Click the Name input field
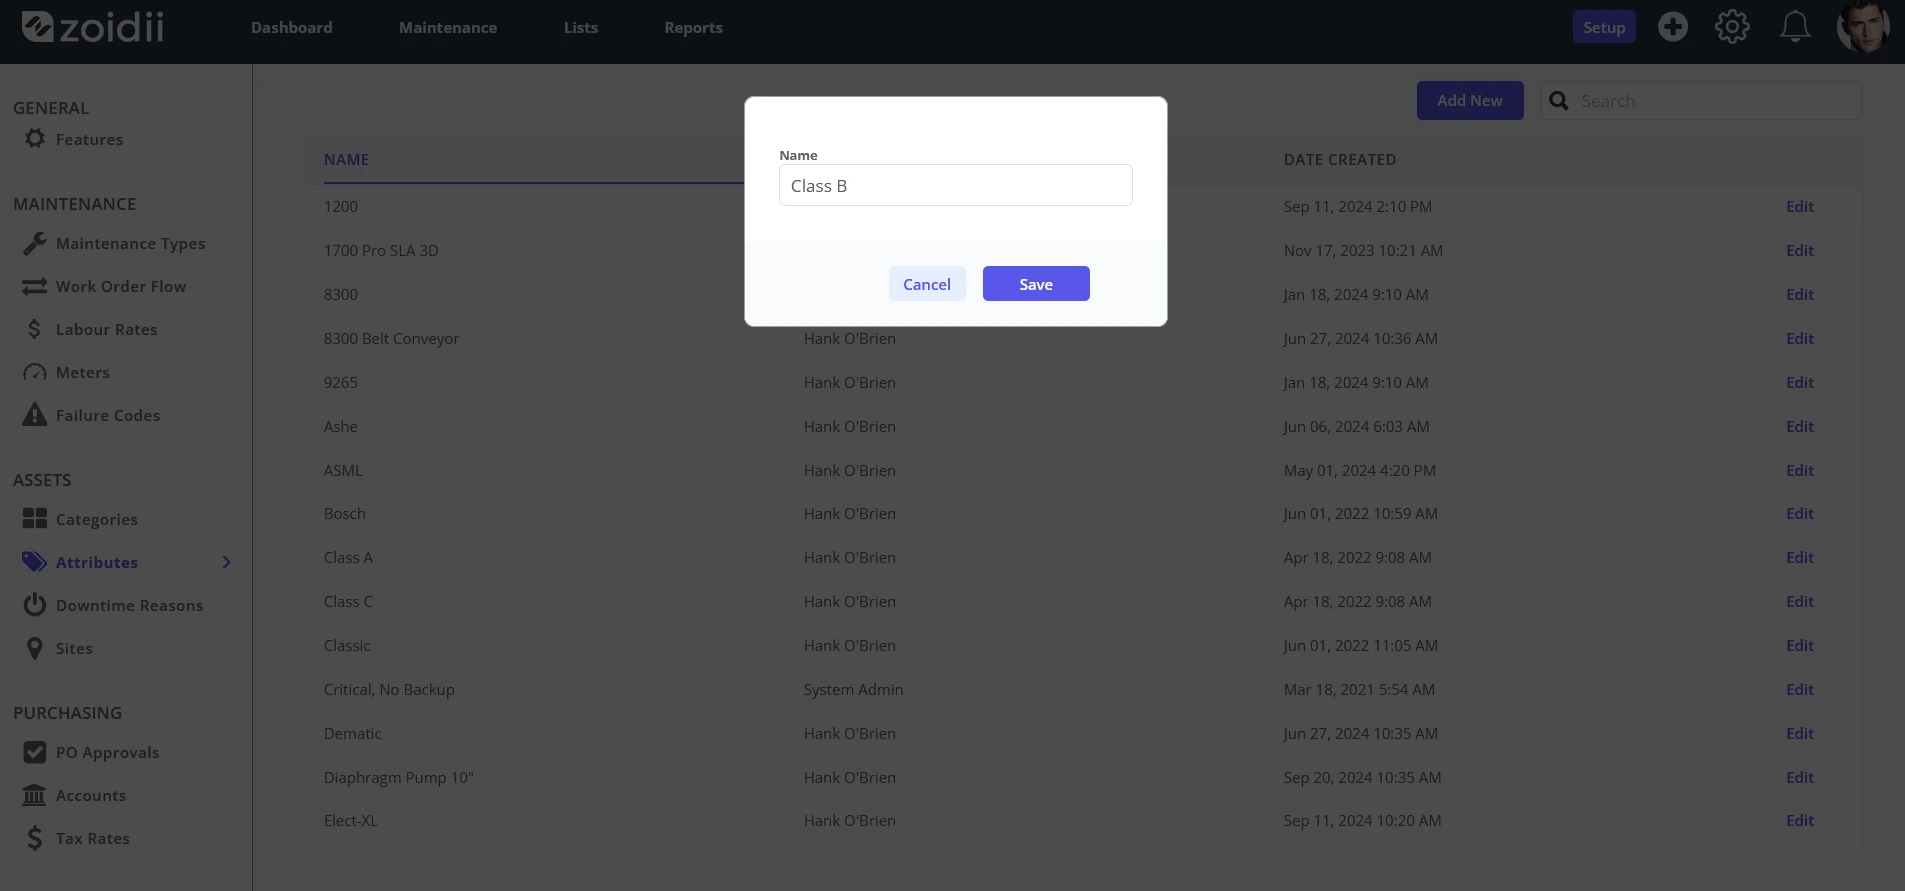 tap(955, 185)
